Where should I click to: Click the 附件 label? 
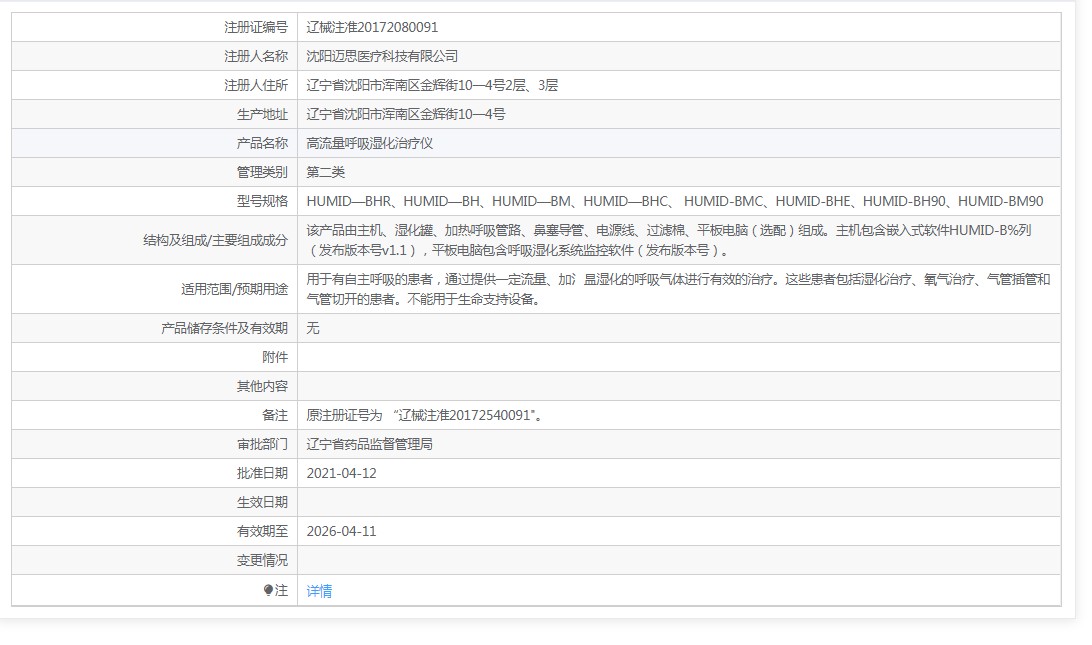coord(274,357)
